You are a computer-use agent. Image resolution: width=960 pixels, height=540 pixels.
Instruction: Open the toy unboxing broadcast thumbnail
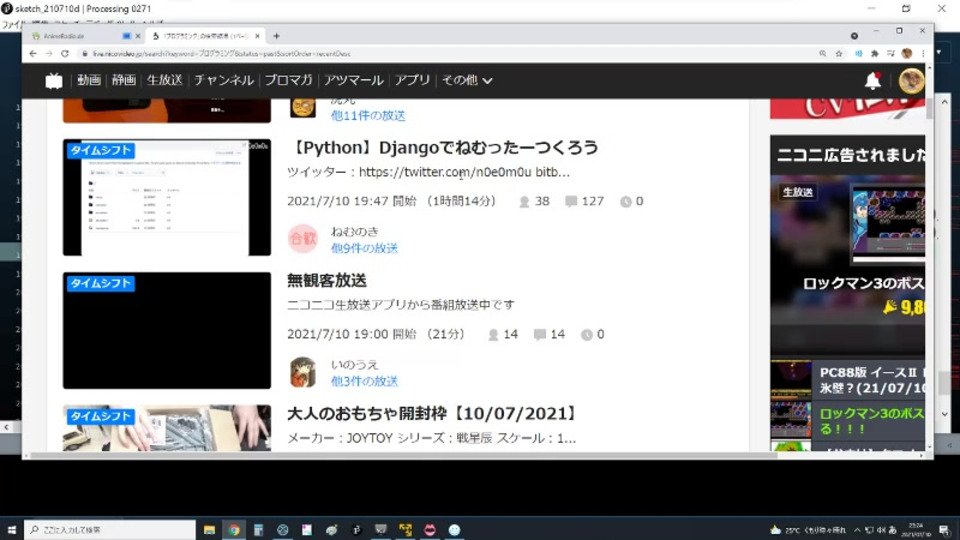pos(167,428)
